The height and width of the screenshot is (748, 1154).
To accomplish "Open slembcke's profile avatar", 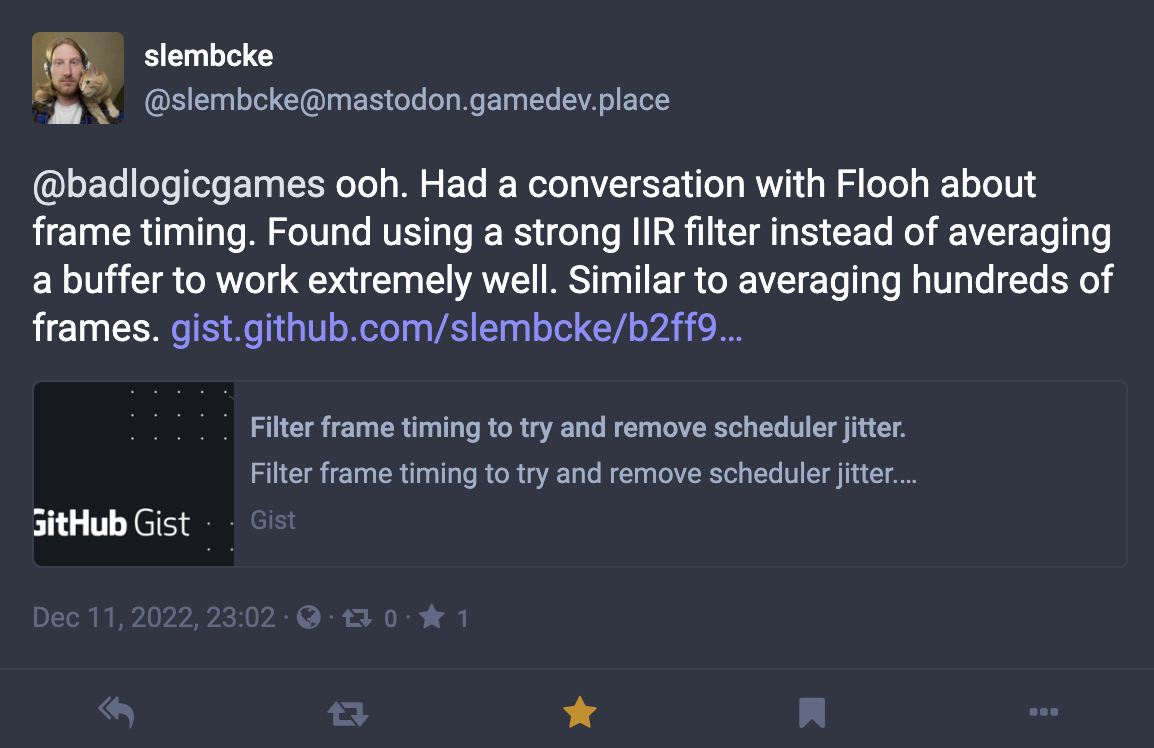I will coord(78,77).
